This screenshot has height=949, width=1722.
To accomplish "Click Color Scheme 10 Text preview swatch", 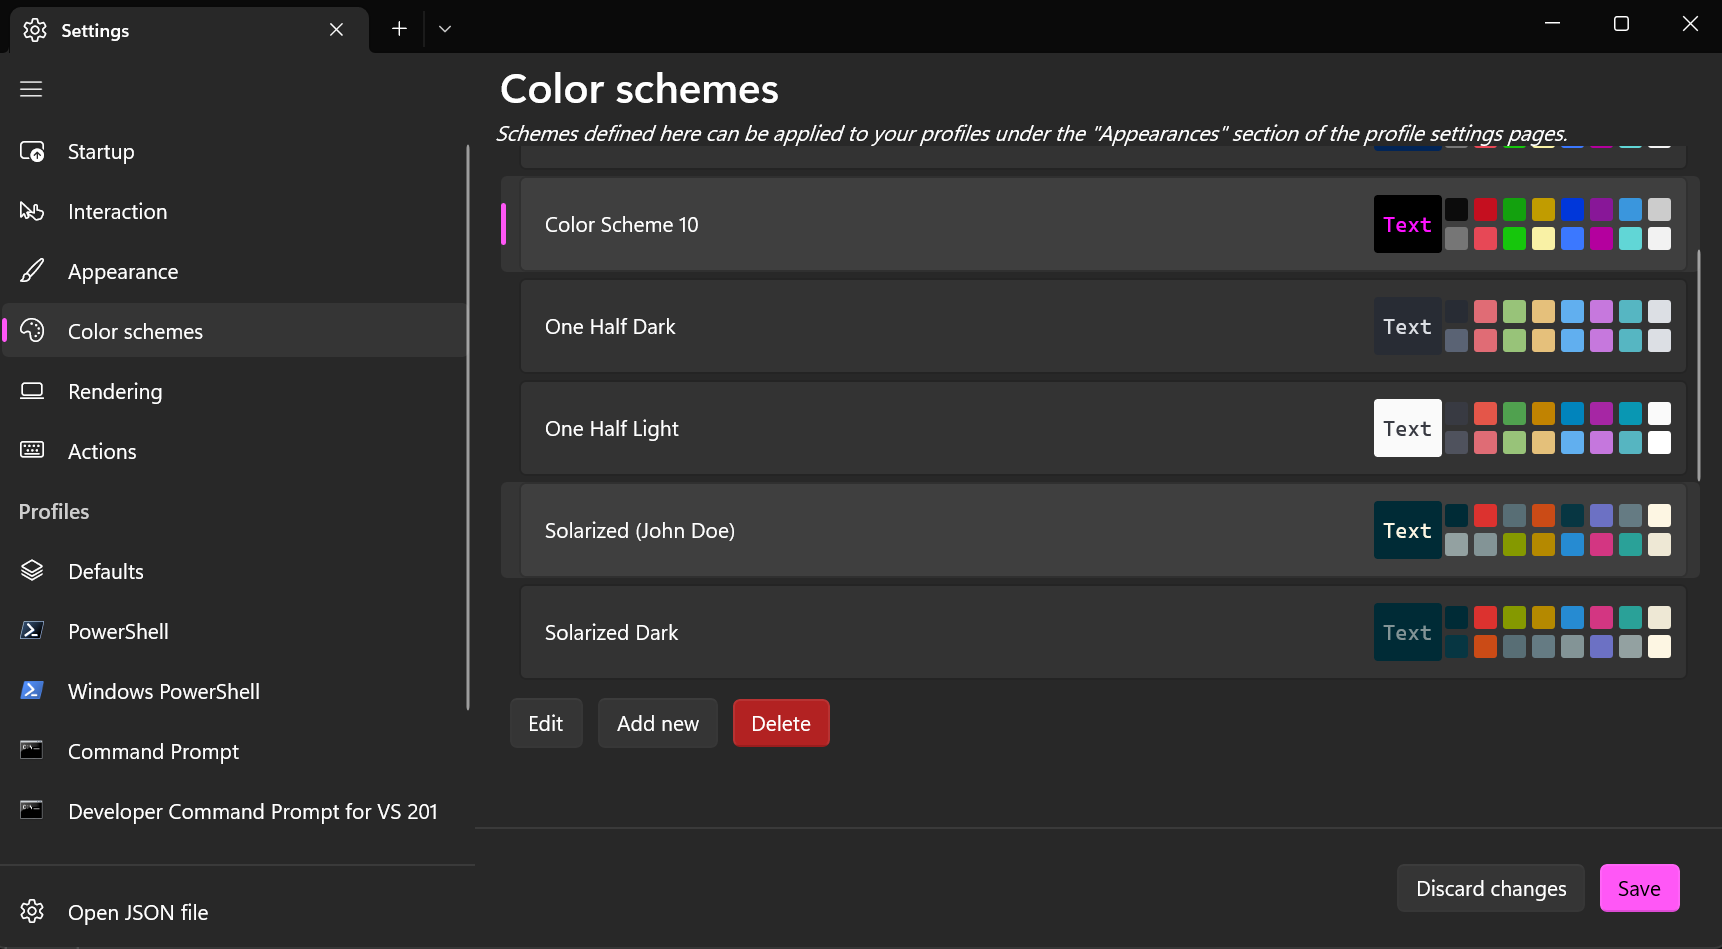I will coord(1407,225).
